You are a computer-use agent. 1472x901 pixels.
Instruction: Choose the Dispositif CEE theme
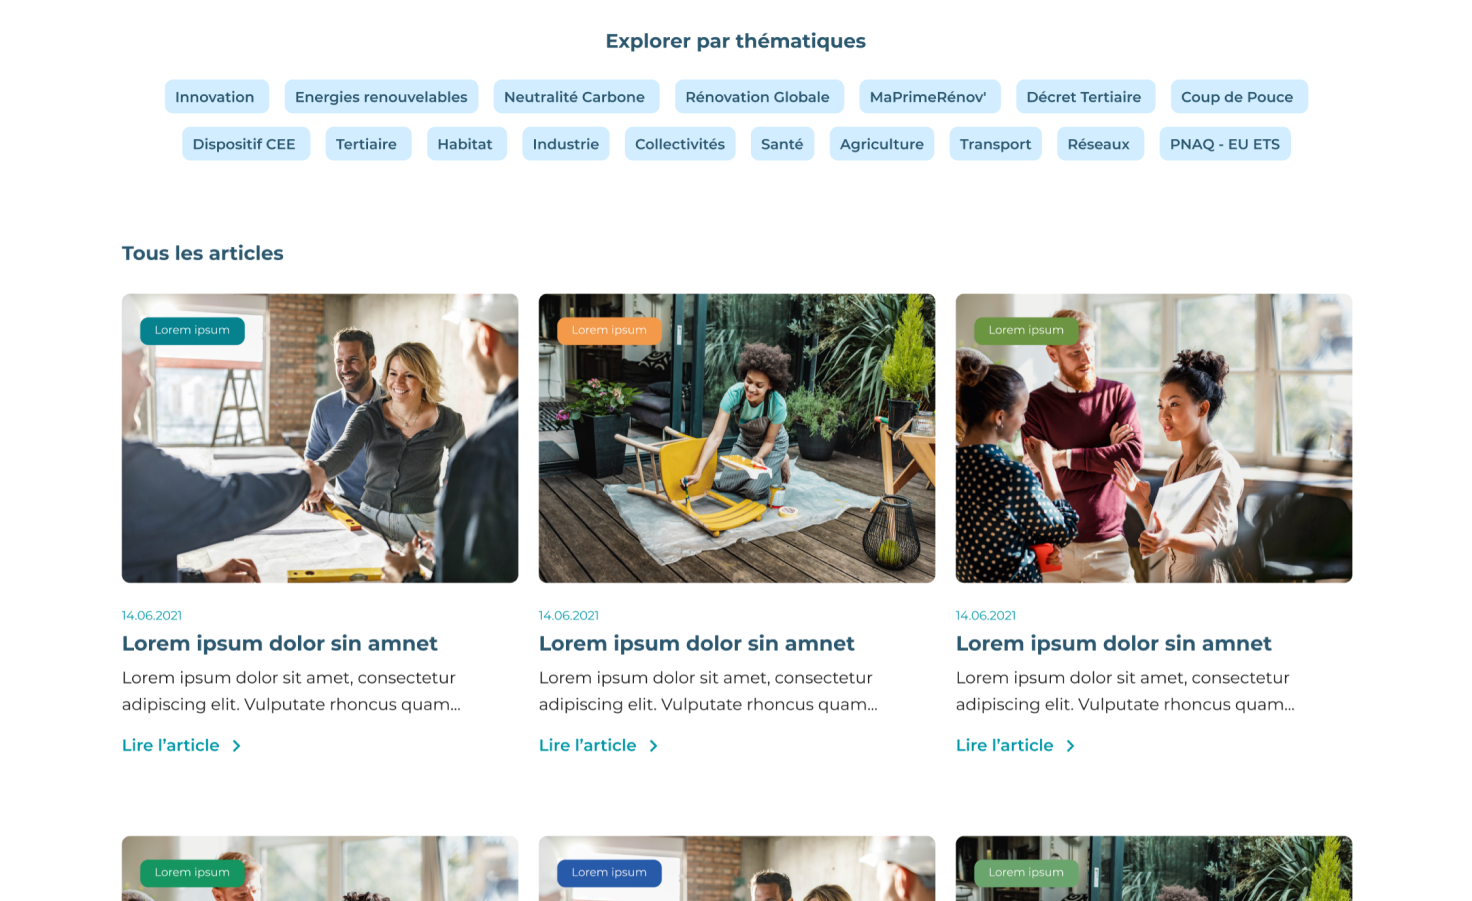click(x=245, y=144)
